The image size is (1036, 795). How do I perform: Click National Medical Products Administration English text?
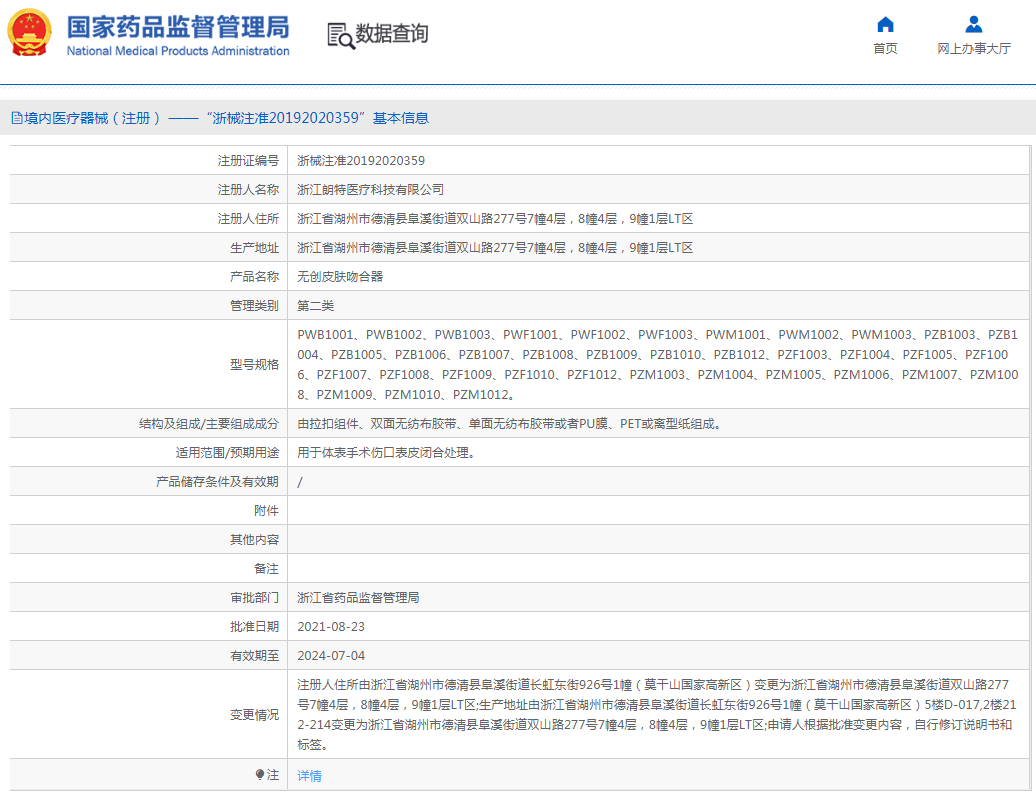tap(178, 51)
